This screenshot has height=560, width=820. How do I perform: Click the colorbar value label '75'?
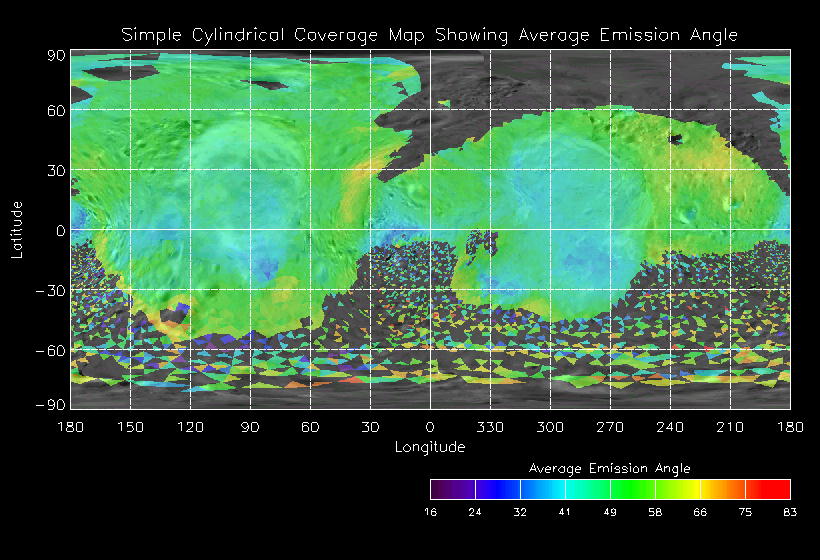(x=745, y=512)
